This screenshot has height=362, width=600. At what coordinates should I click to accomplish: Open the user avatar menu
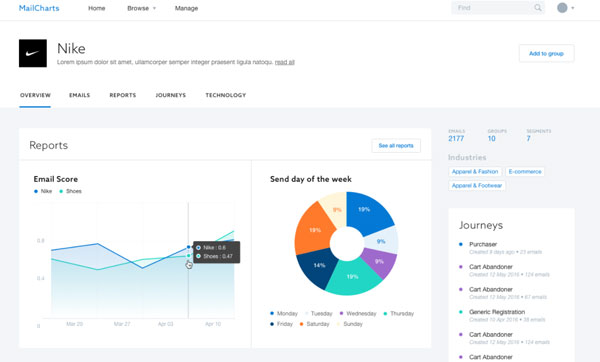562,8
